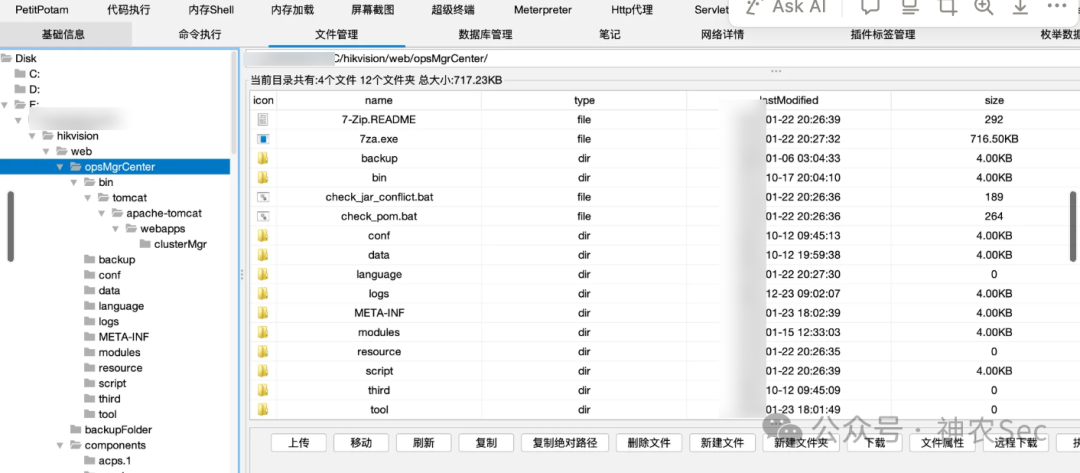Open the 网络详情 tab
The image size is (1080, 473).
tap(723, 34)
